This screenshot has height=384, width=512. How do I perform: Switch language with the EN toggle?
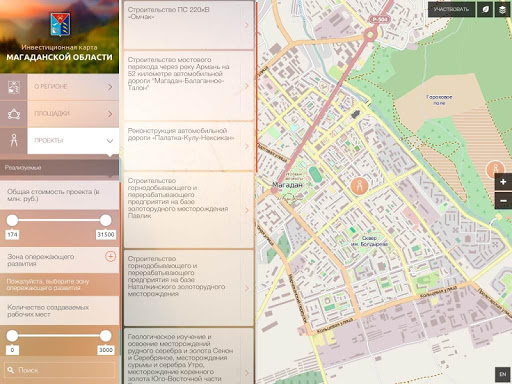pyautogui.click(x=503, y=374)
